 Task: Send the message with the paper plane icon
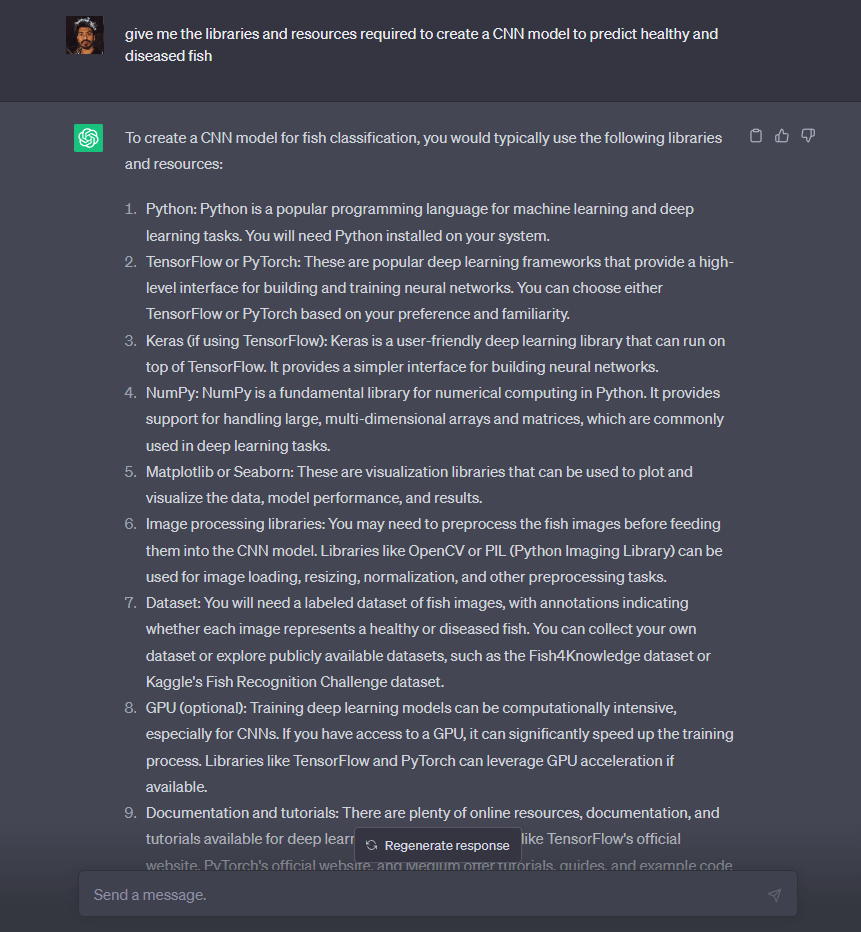(x=774, y=895)
